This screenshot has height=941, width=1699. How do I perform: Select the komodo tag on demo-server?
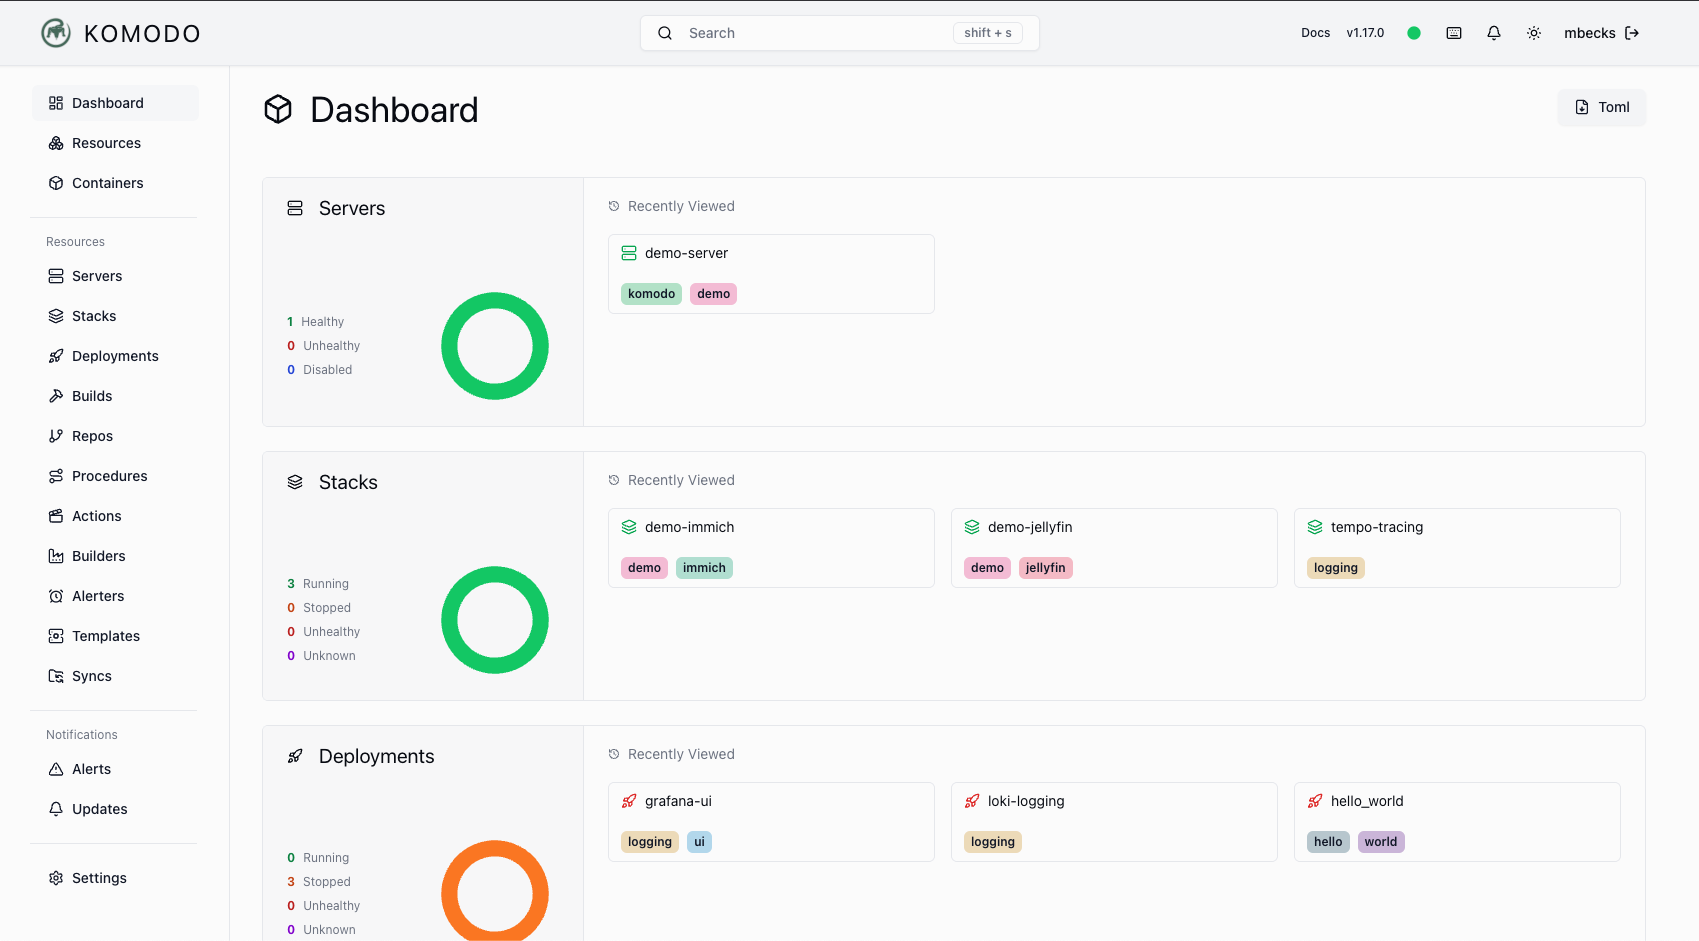click(x=650, y=293)
